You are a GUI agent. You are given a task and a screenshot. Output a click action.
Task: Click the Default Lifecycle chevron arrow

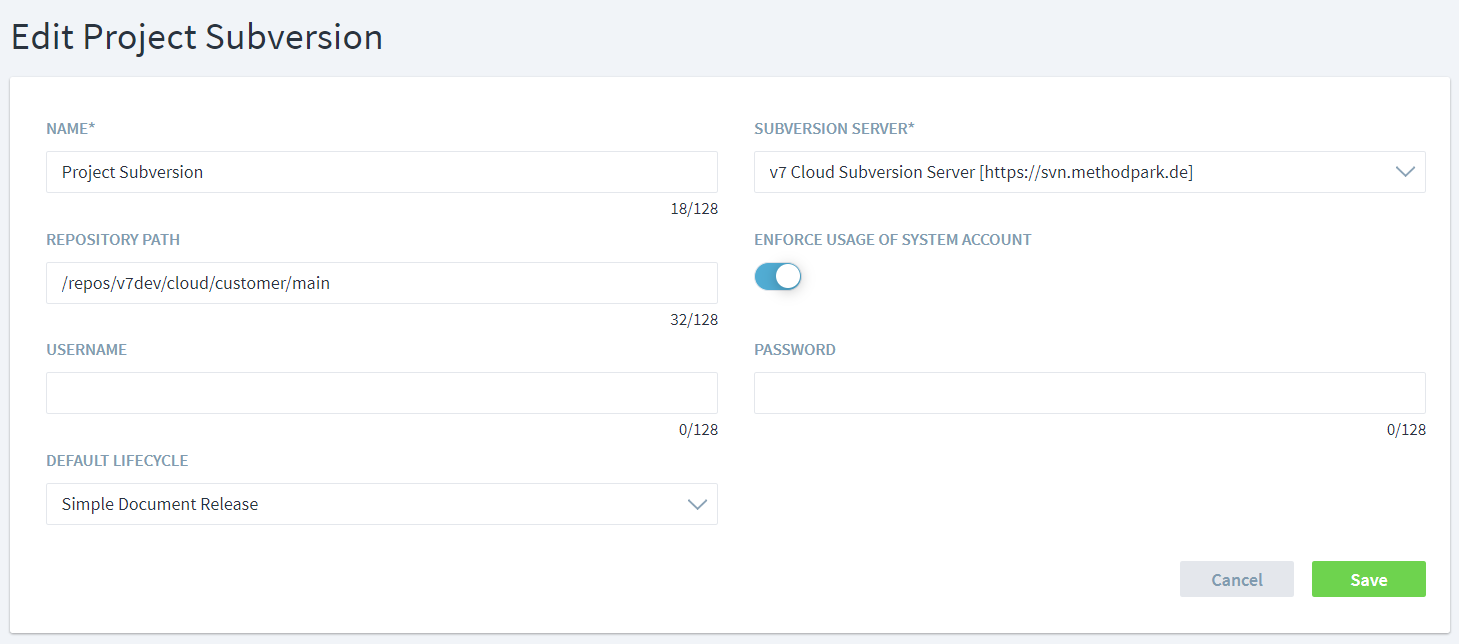point(697,504)
